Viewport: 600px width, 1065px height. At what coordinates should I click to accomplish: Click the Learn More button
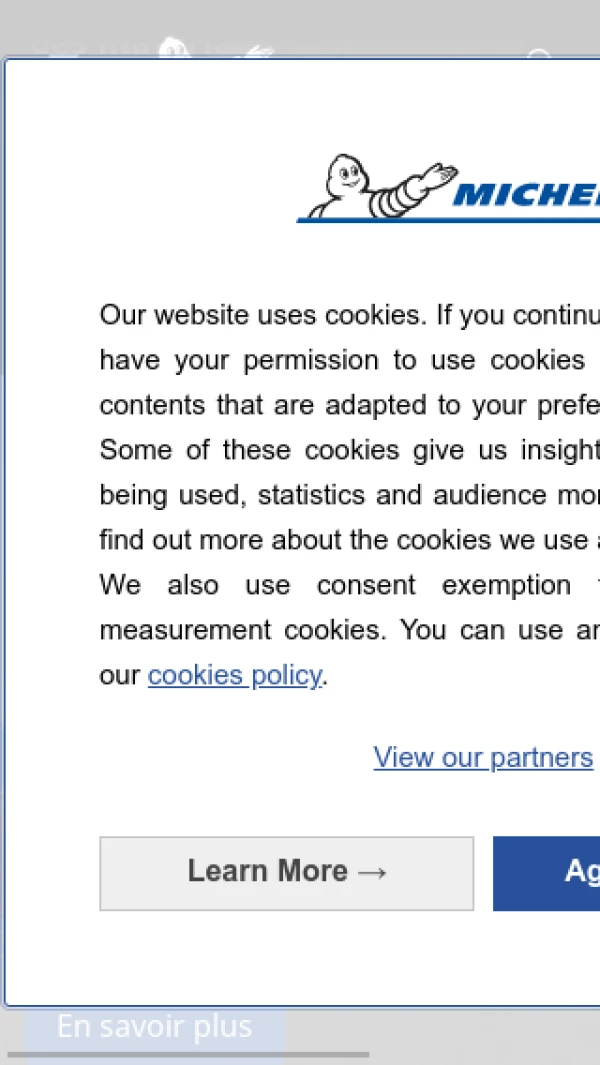click(x=287, y=873)
